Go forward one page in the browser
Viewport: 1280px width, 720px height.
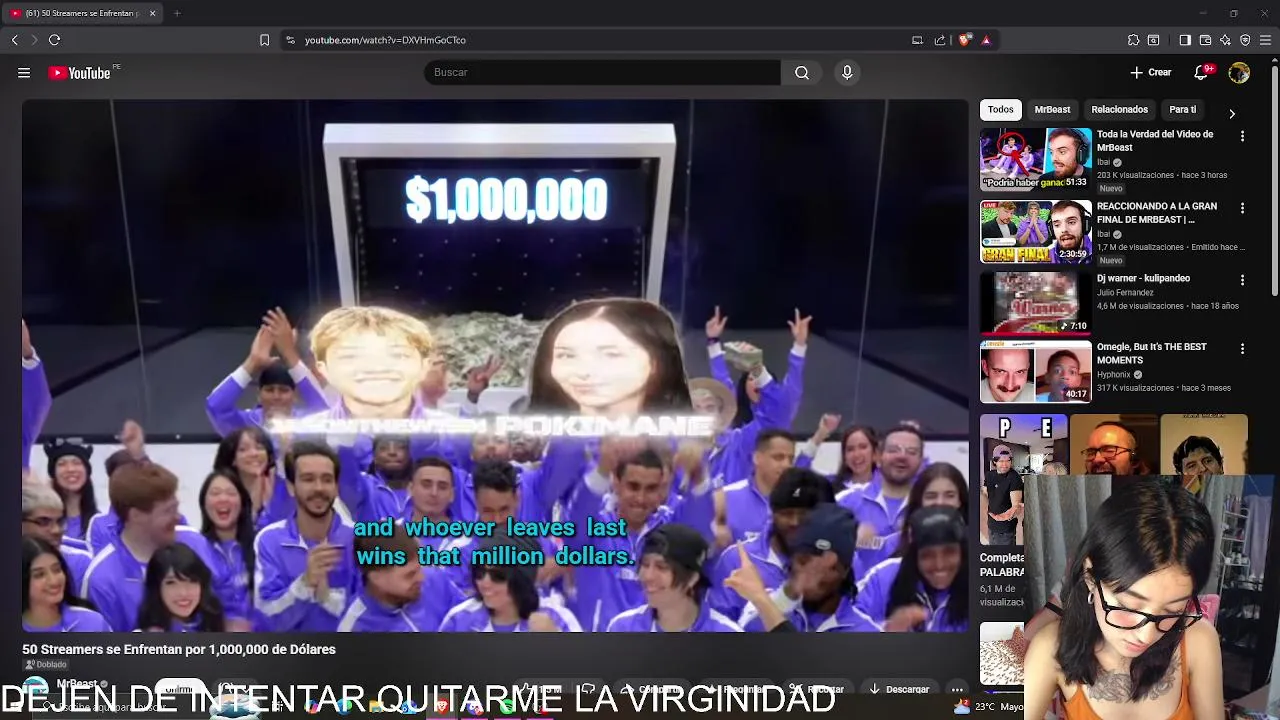pos(34,40)
